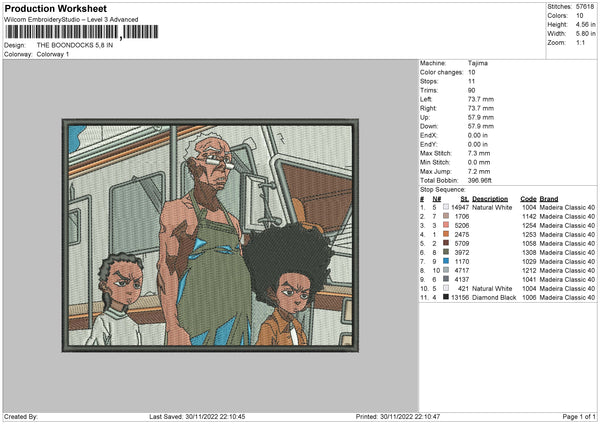This screenshot has height=424, width=600.
Task: Click the Trims value 90
Action: pos(471,90)
